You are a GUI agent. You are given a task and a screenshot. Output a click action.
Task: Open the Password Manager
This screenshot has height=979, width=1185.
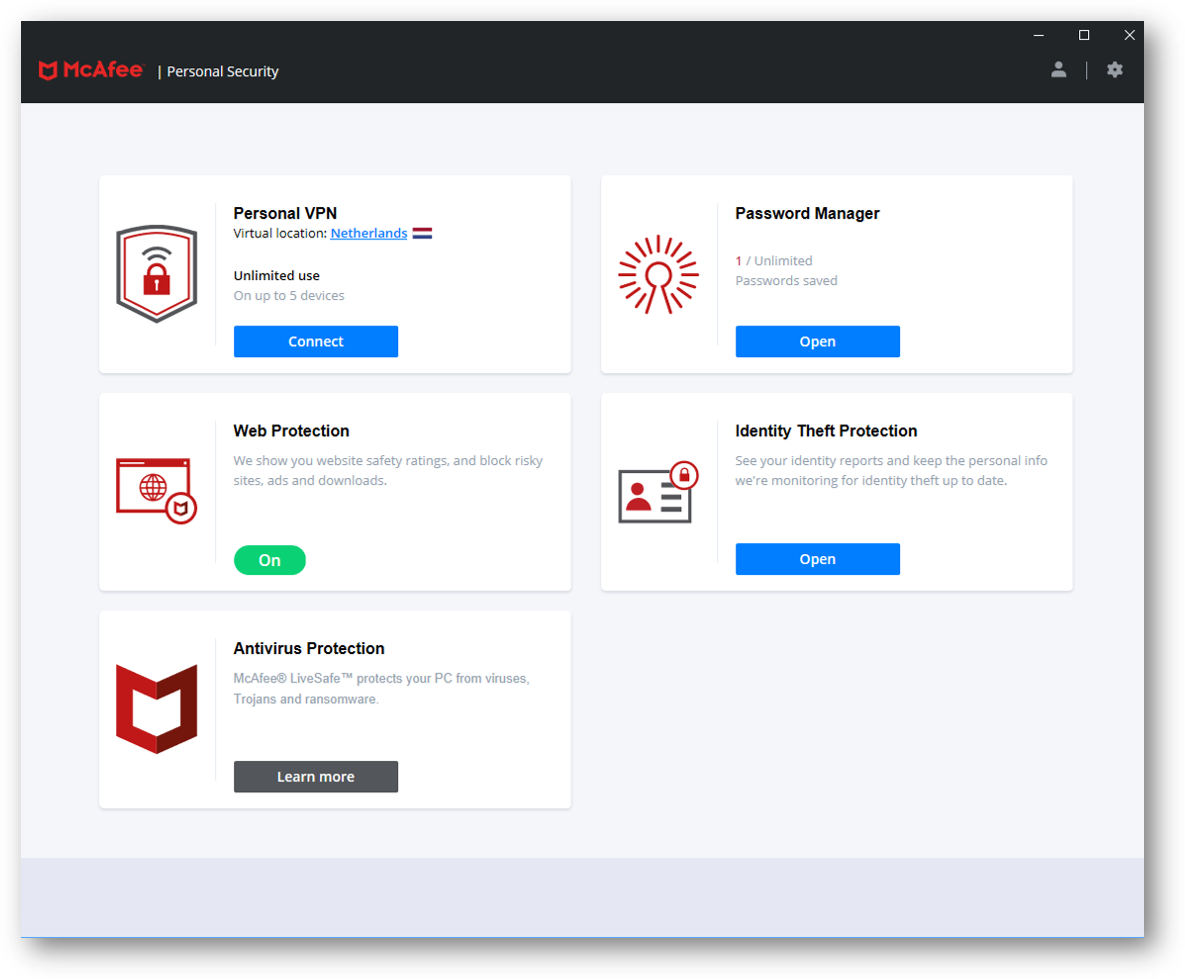point(817,341)
